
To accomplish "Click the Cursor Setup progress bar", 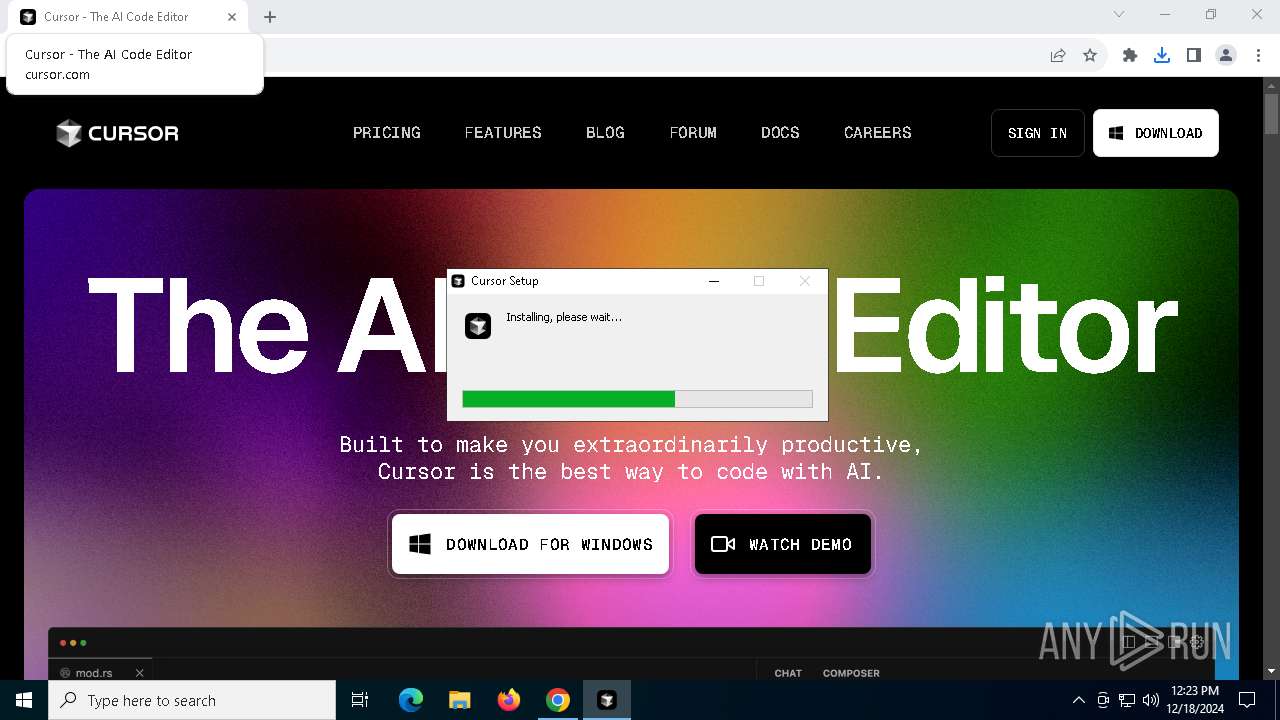I will coord(637,399).
